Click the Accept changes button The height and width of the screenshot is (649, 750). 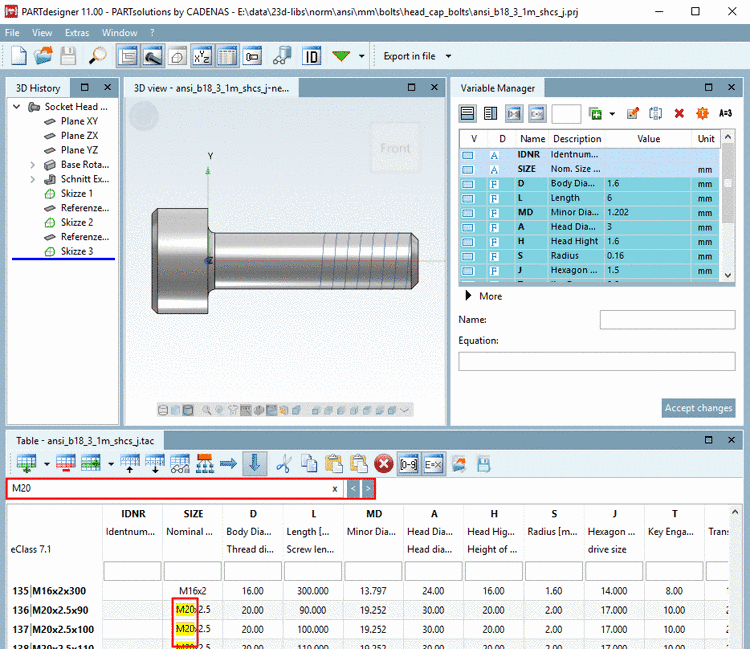tap(698, 407)
